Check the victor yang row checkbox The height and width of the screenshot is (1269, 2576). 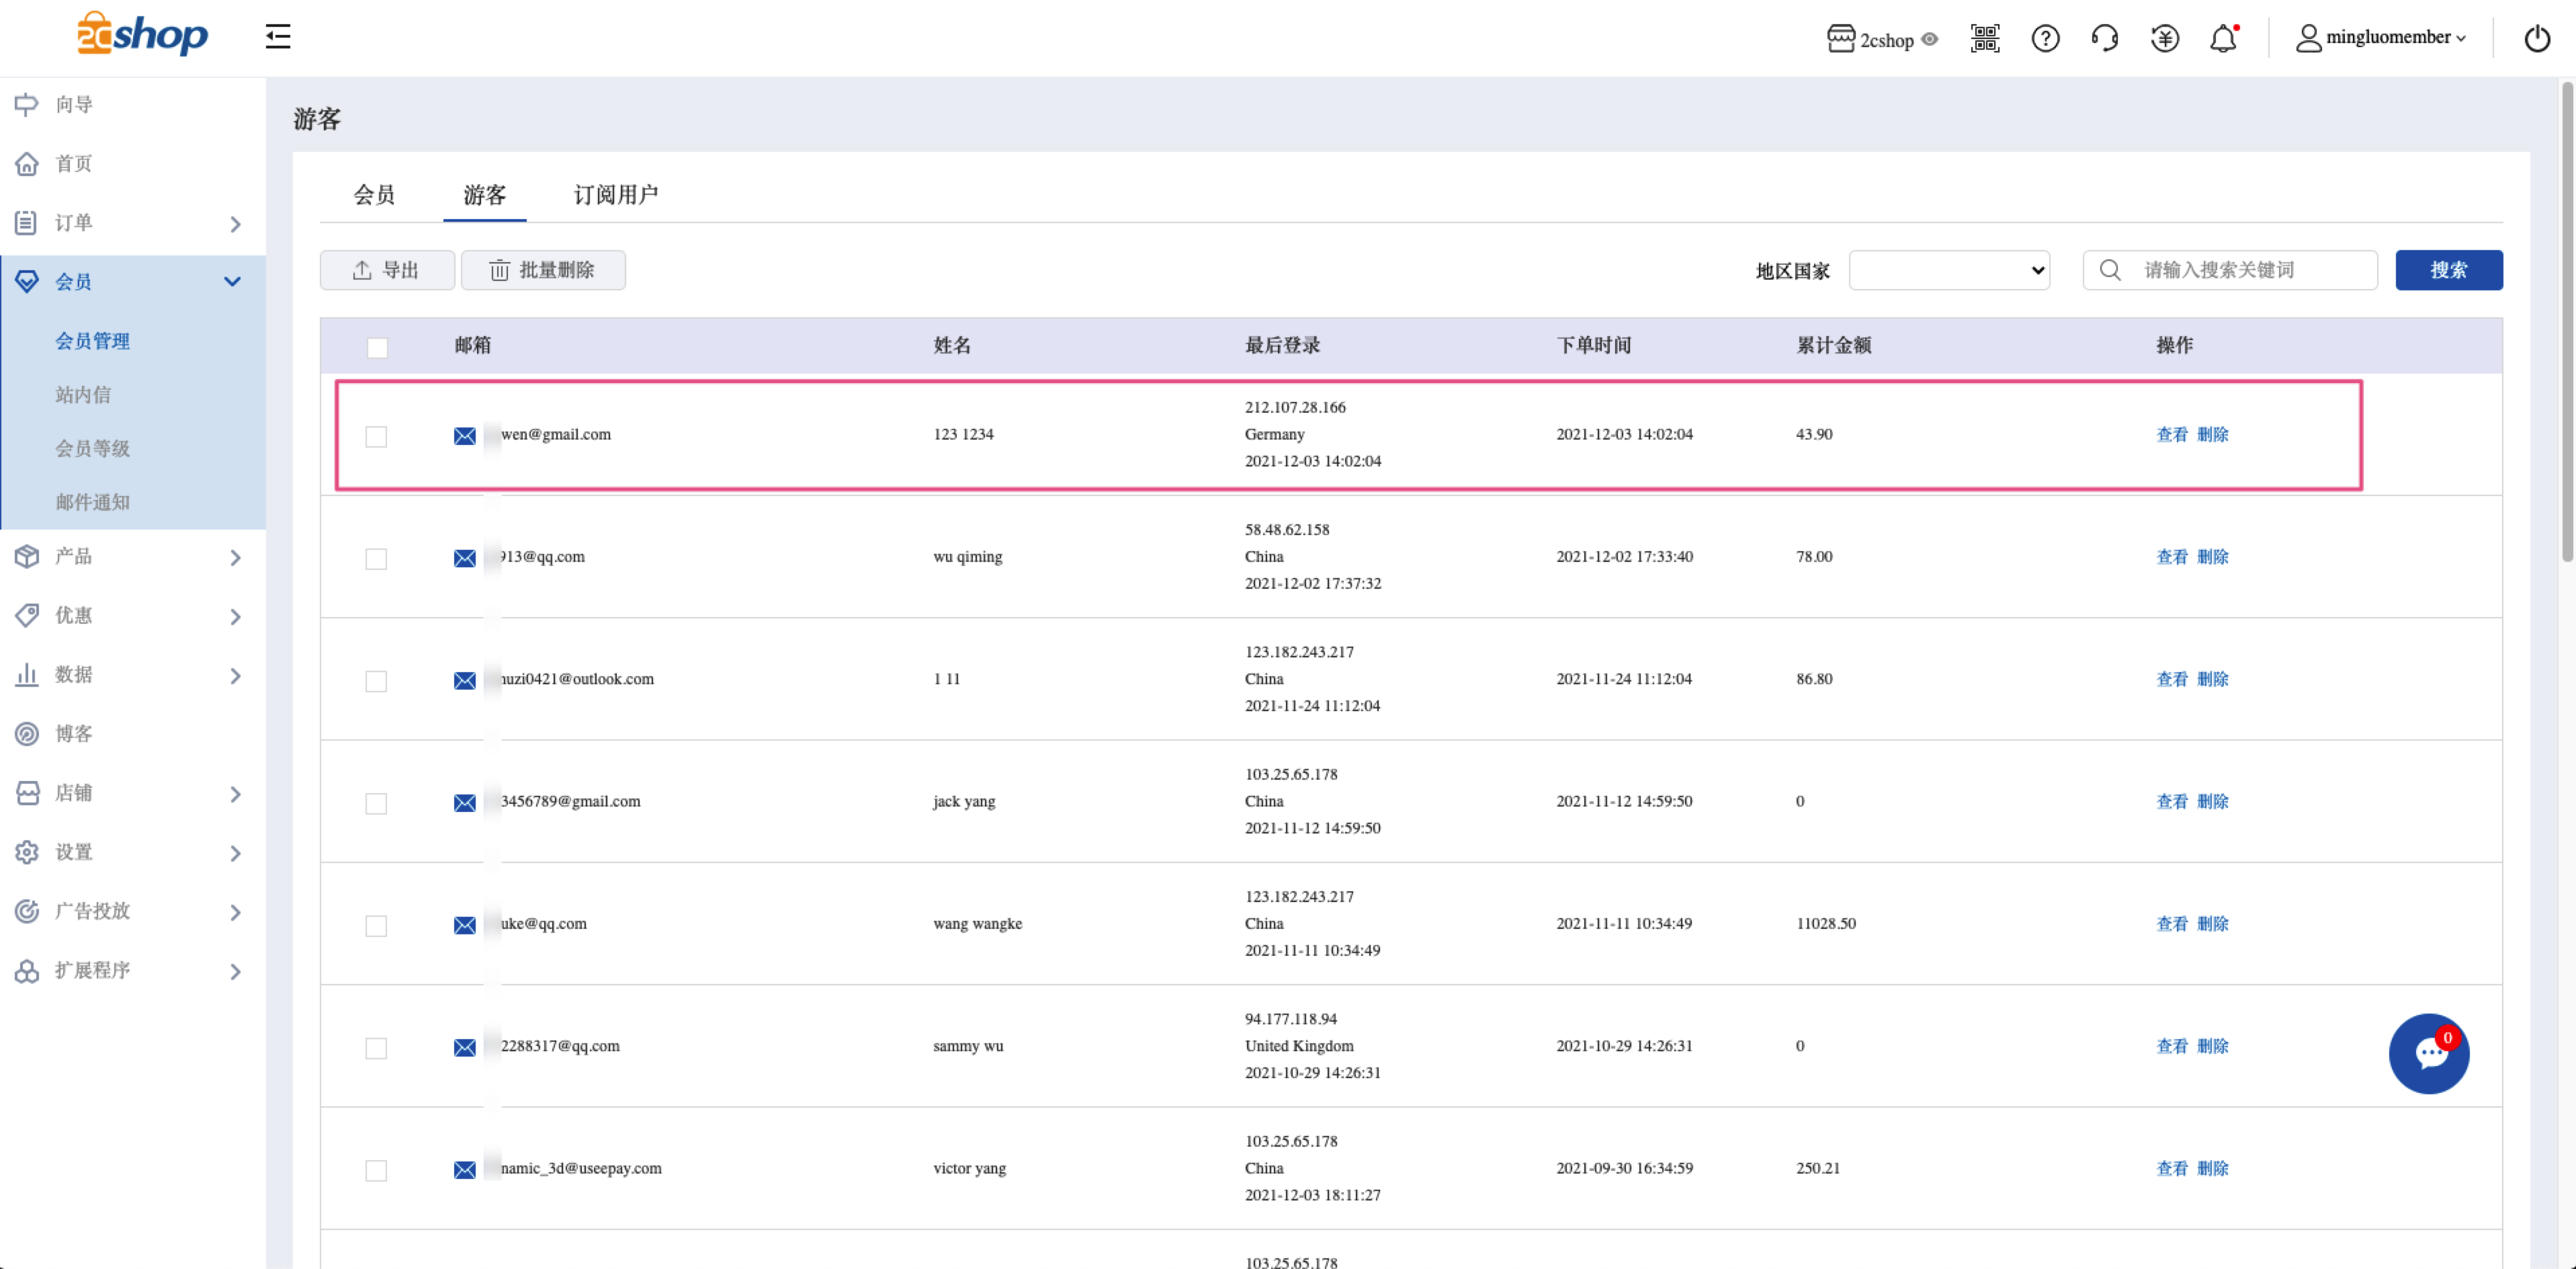click(376, 1171)
